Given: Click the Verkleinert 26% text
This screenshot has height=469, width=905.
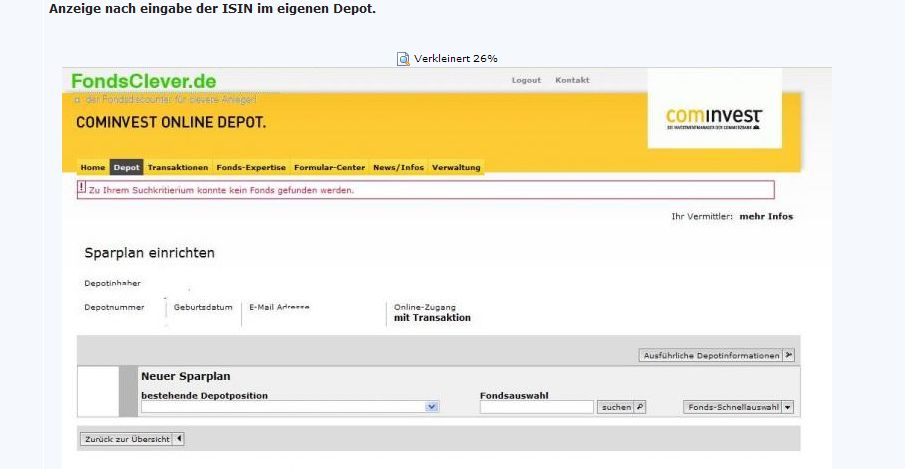Looking at the screenshot, I should tap(455, 59).
